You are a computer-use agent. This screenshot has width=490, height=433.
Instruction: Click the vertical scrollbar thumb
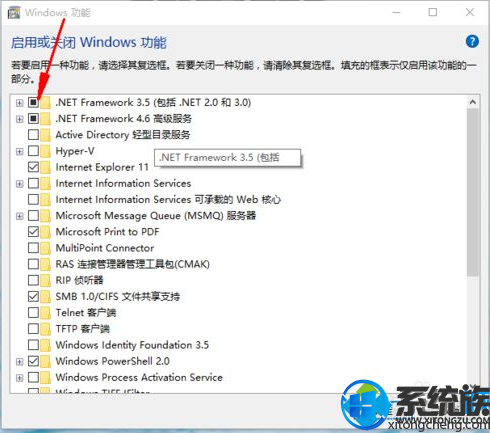click(473, 192)
